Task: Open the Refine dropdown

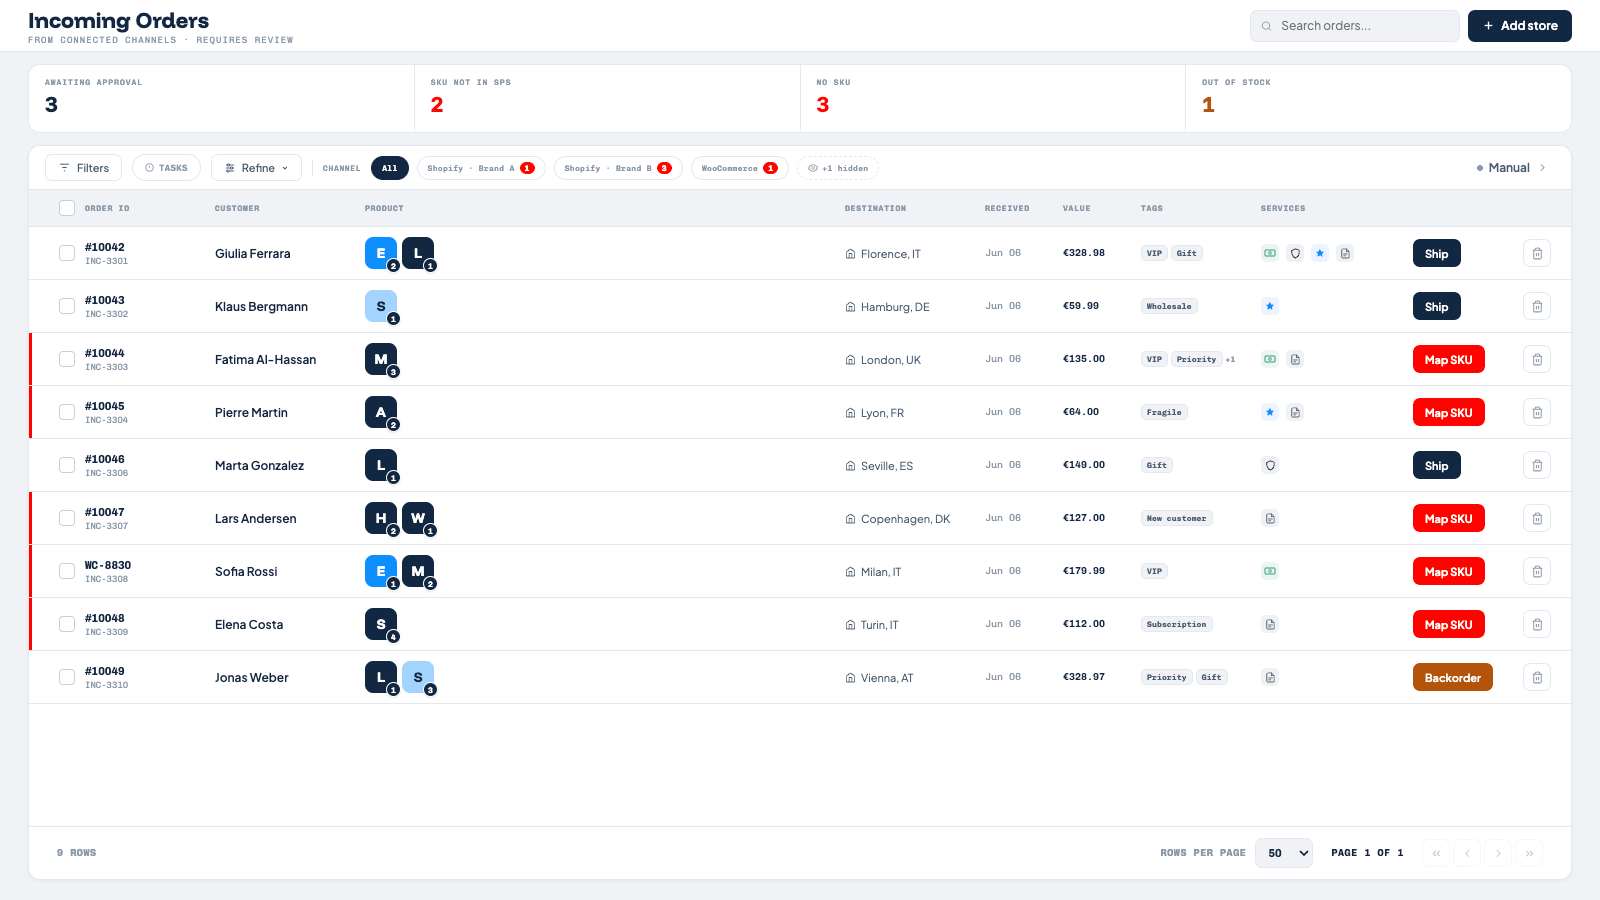Action: click(257, 168)
